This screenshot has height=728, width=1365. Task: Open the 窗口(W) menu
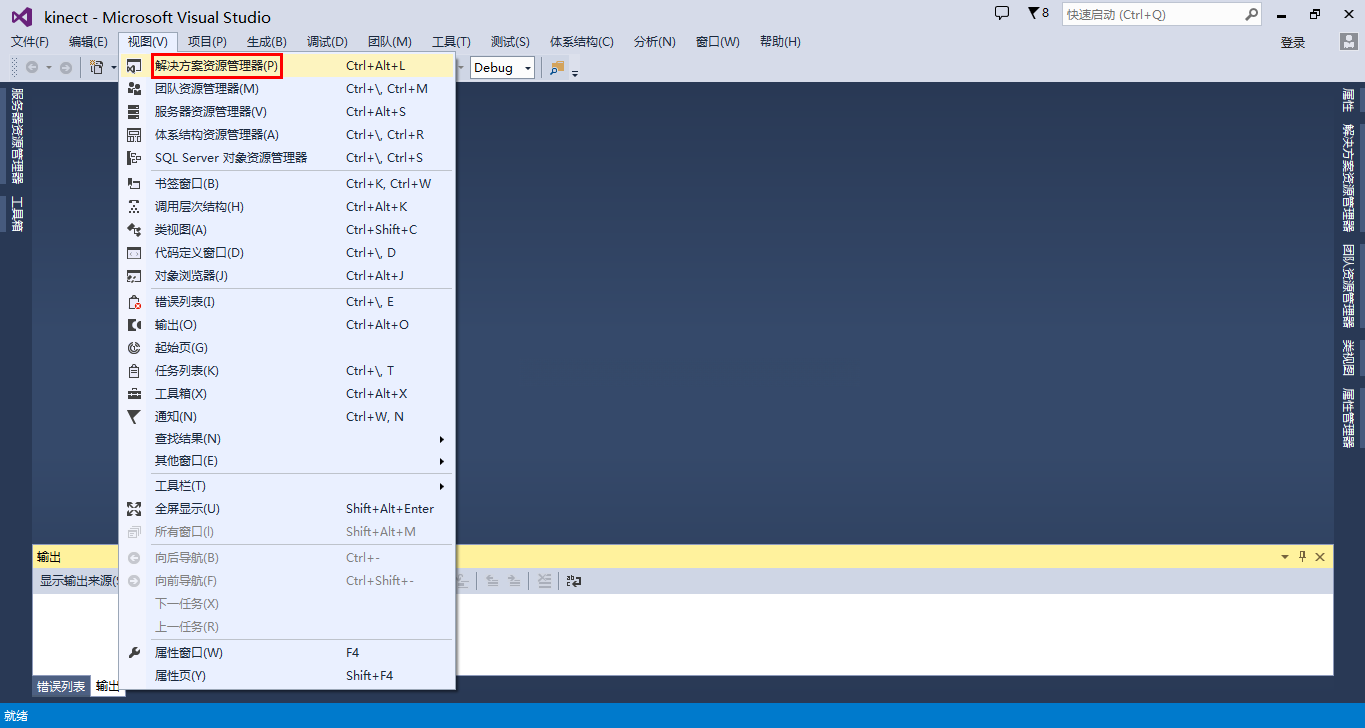(718, 42)
